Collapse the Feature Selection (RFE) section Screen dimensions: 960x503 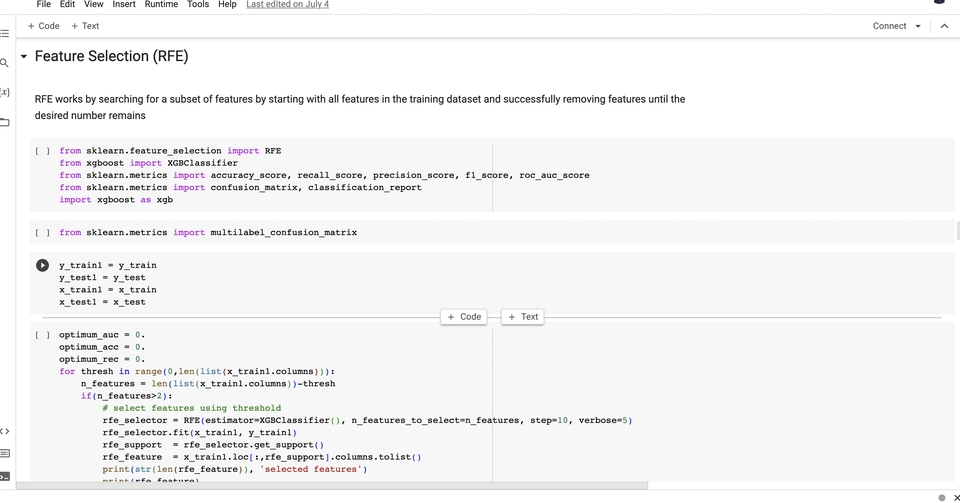24,56
